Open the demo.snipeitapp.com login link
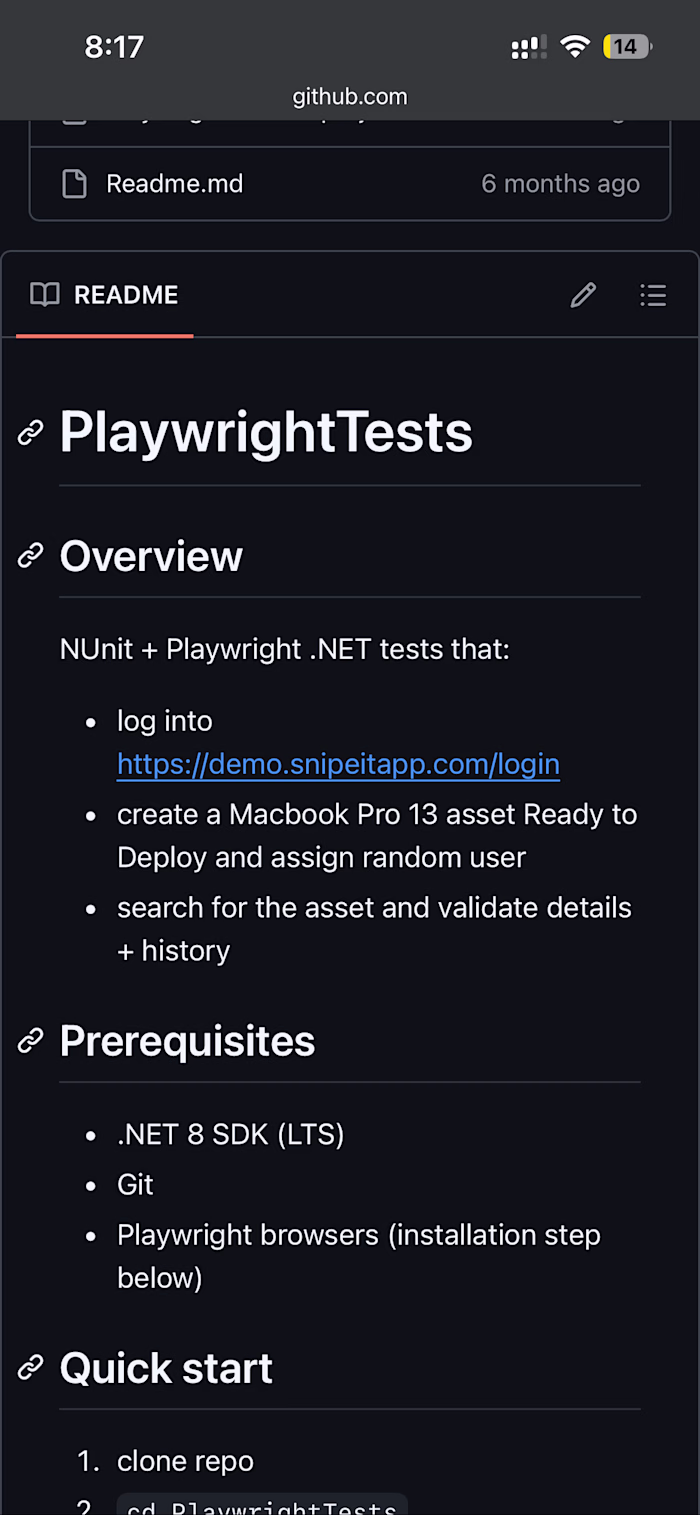 click(x=338, y=763)
